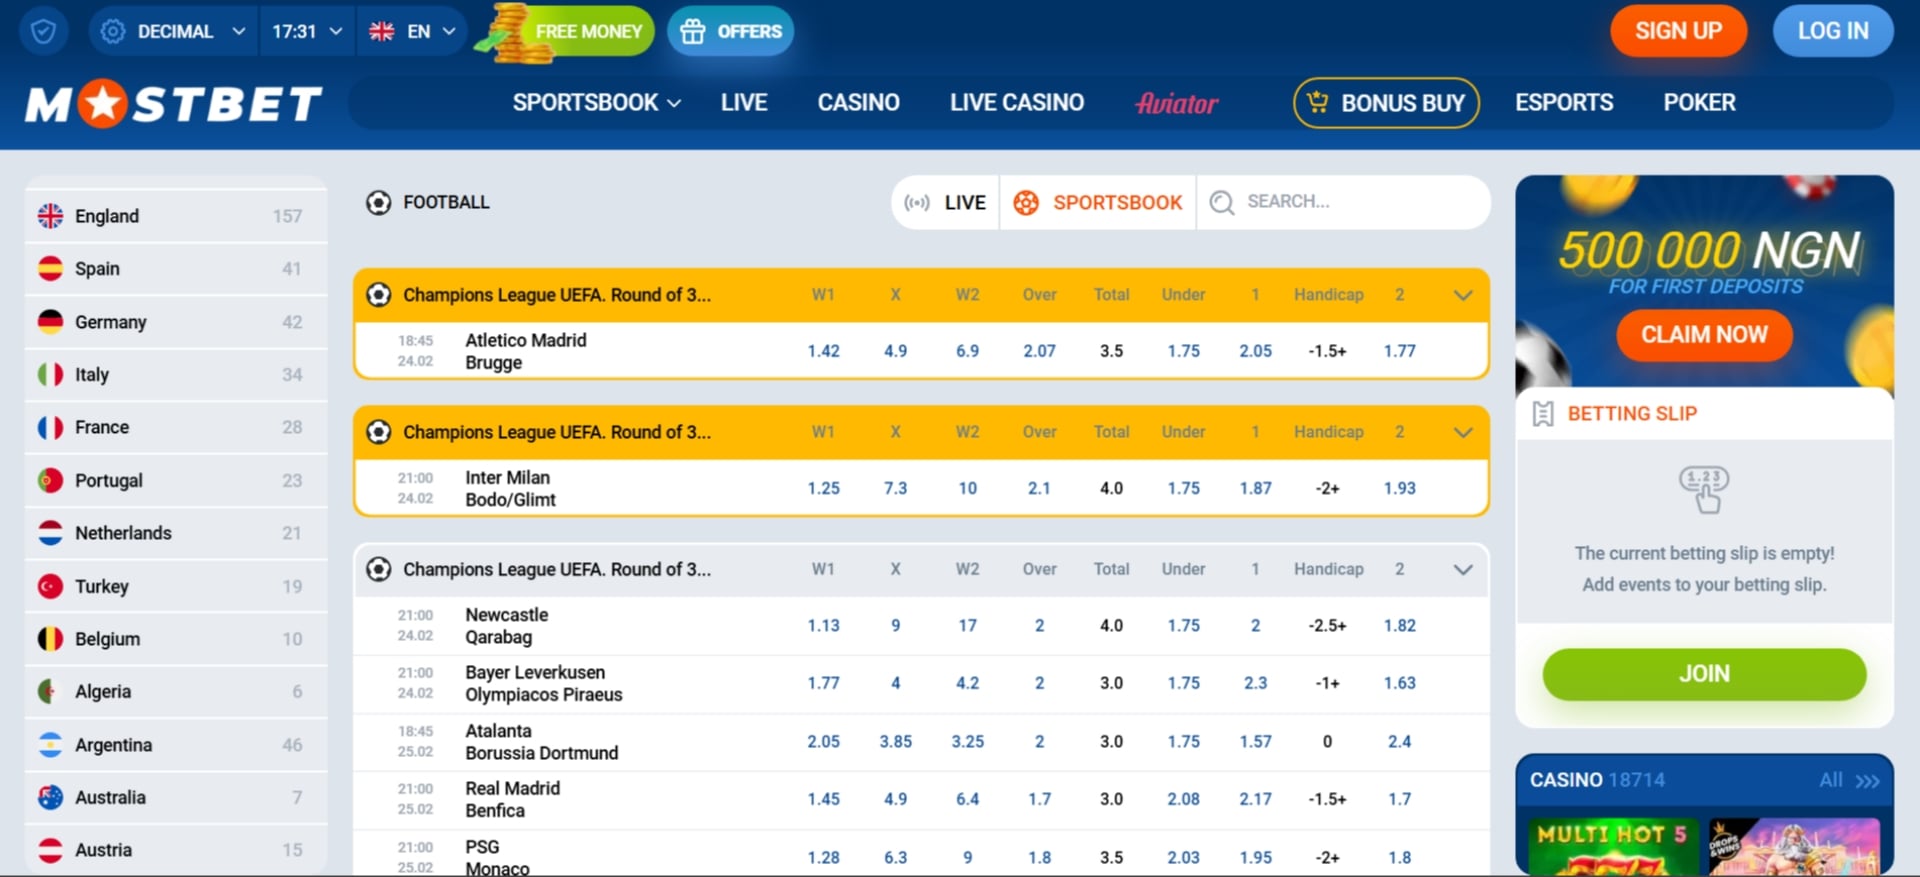Click the LOG IN button
Image resolution: width=1920 pixels, height=877 pixels.
coord(1832,31)
